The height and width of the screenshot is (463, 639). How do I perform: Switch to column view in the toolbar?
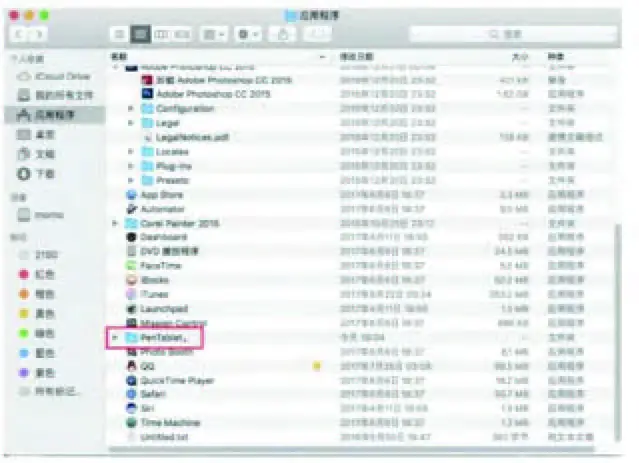[x=161, y=34]
